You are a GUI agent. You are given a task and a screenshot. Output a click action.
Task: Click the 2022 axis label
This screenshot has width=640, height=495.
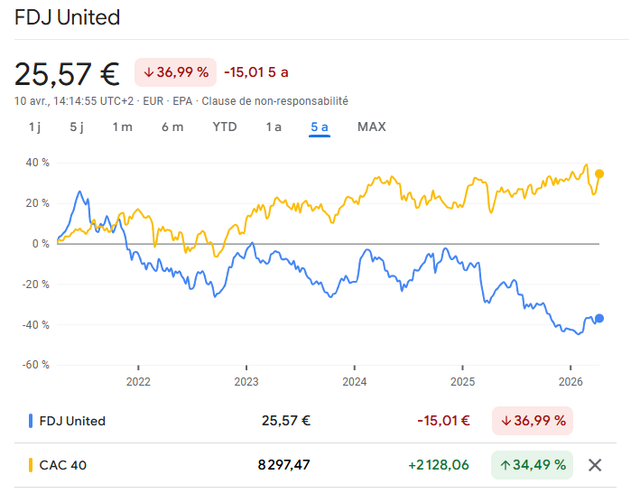(138, 382)
